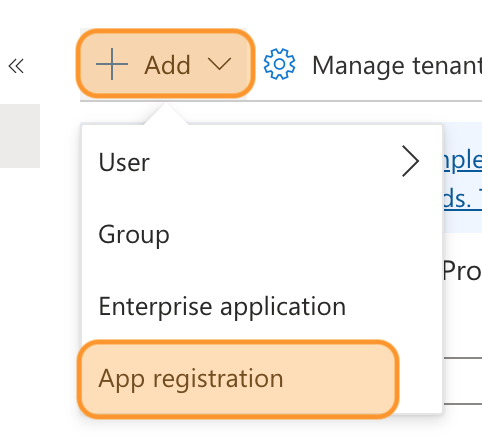Expand the User submenu
The width and height of the screenshot is (482, 436).
click(262, 161)
